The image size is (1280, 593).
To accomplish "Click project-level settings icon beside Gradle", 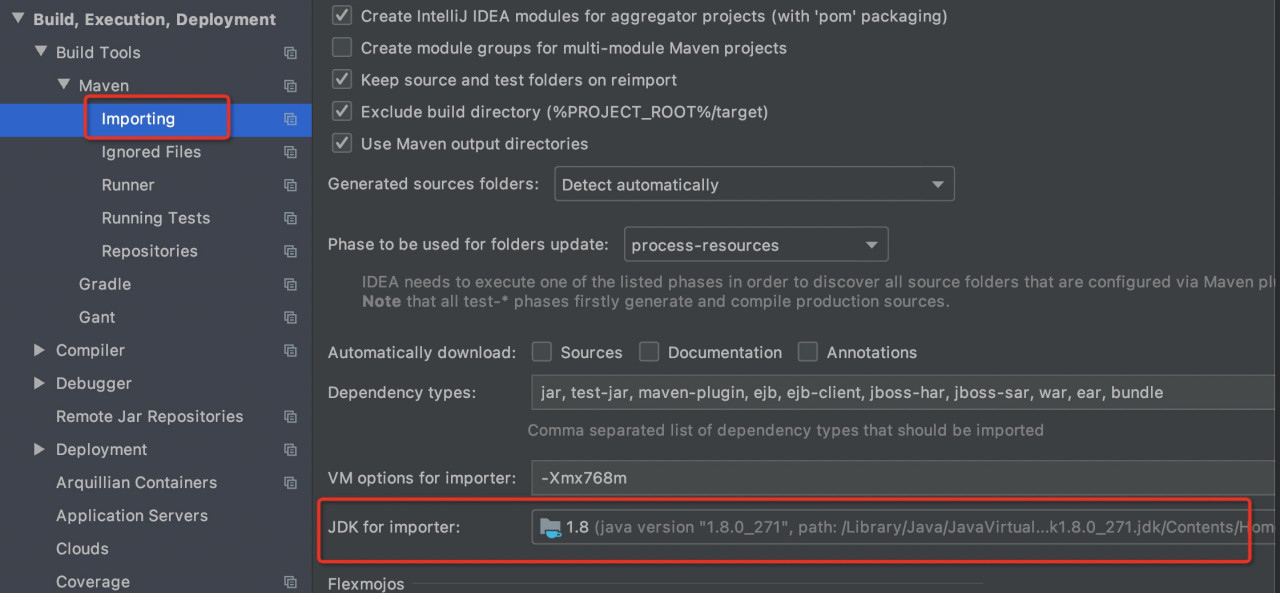I will pyautogui.click(x=290, y=284).
